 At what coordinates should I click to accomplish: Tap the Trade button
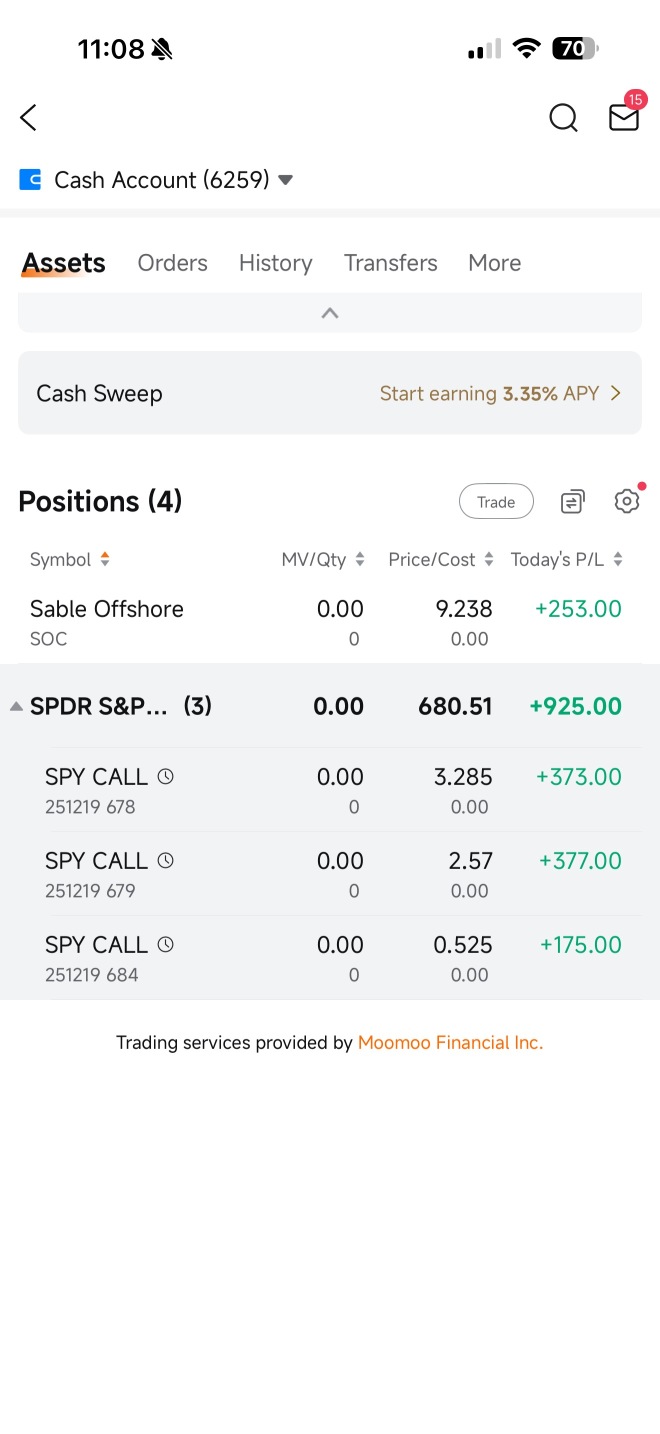(496, 502)
